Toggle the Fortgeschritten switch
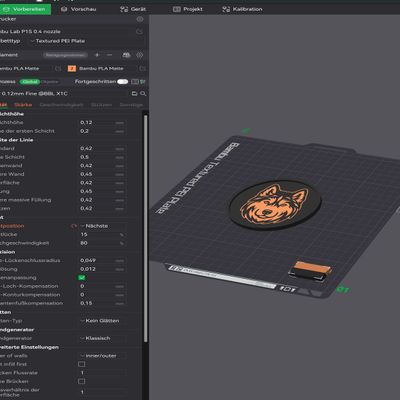This screenshot has width=400, height=400. point(122,82)
